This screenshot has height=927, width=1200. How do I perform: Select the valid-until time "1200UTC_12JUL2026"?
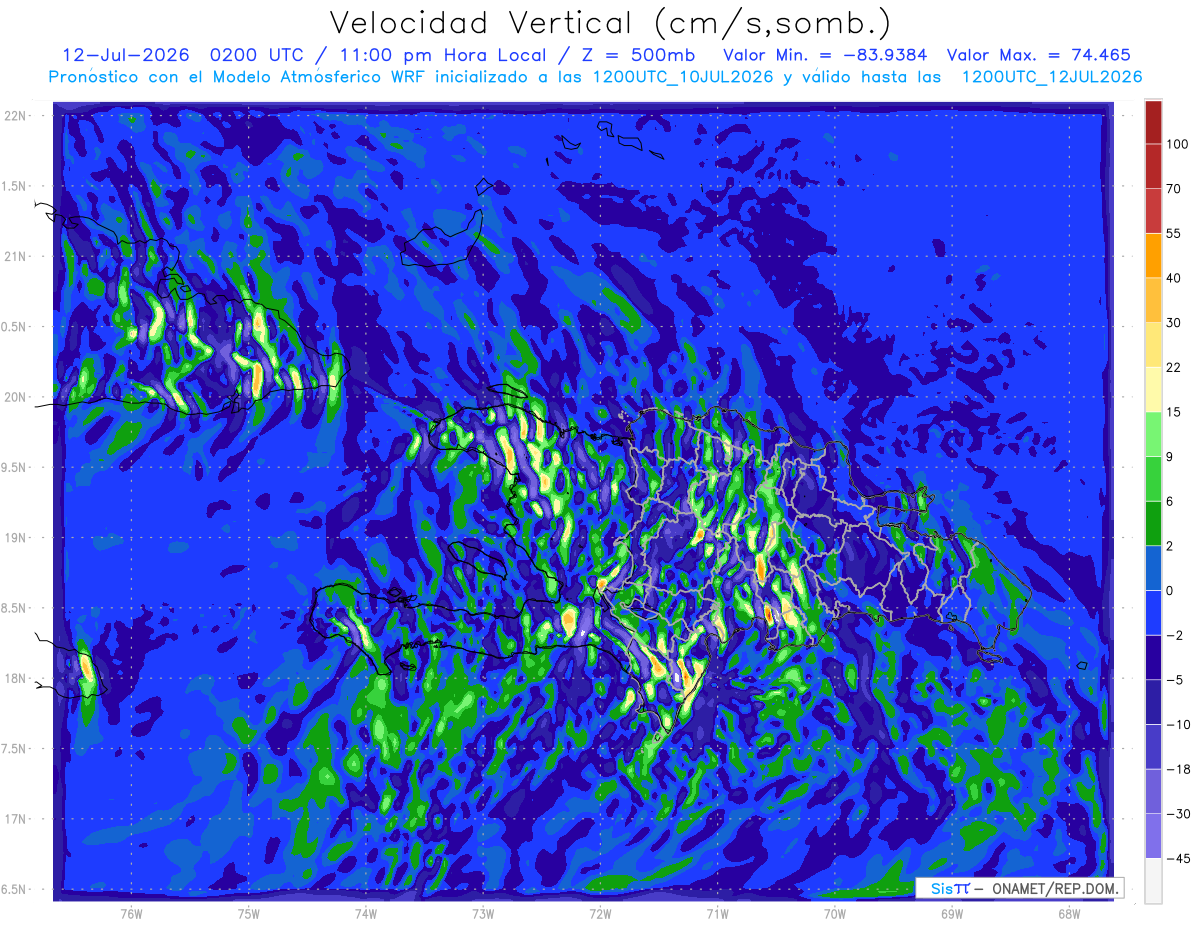coord(1052,77)
